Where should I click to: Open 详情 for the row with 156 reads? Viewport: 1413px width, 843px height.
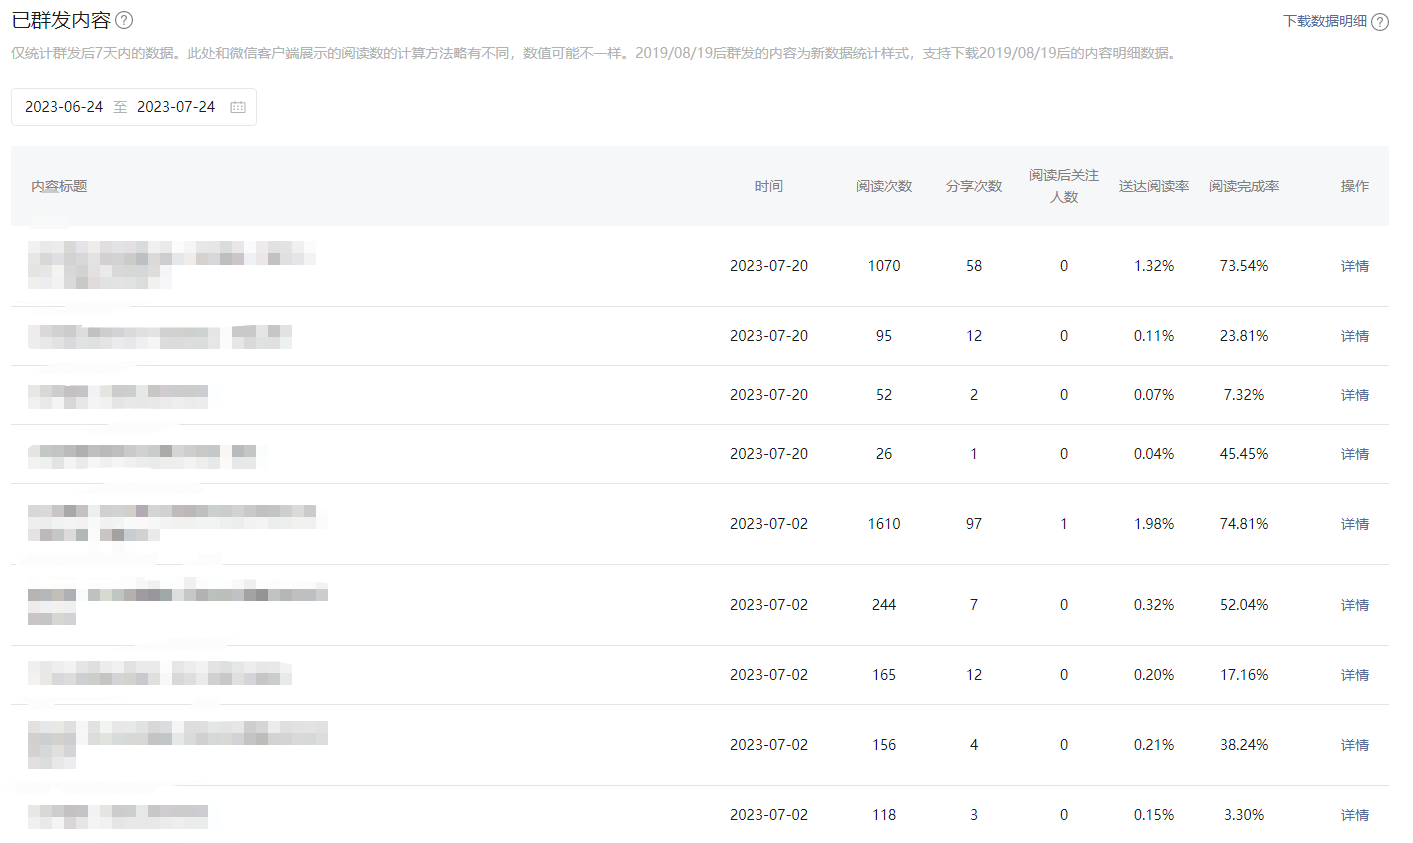point(1354,745)
